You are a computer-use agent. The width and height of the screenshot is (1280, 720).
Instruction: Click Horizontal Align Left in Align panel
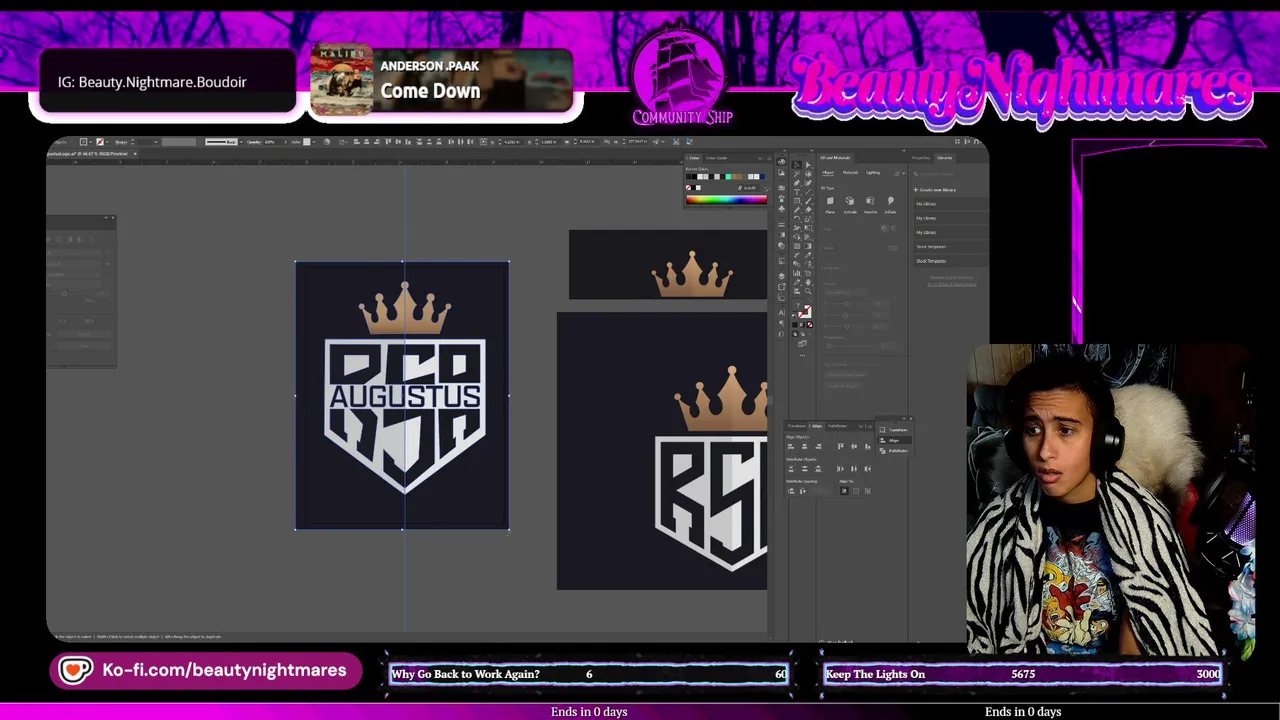[x=791, y=447]
